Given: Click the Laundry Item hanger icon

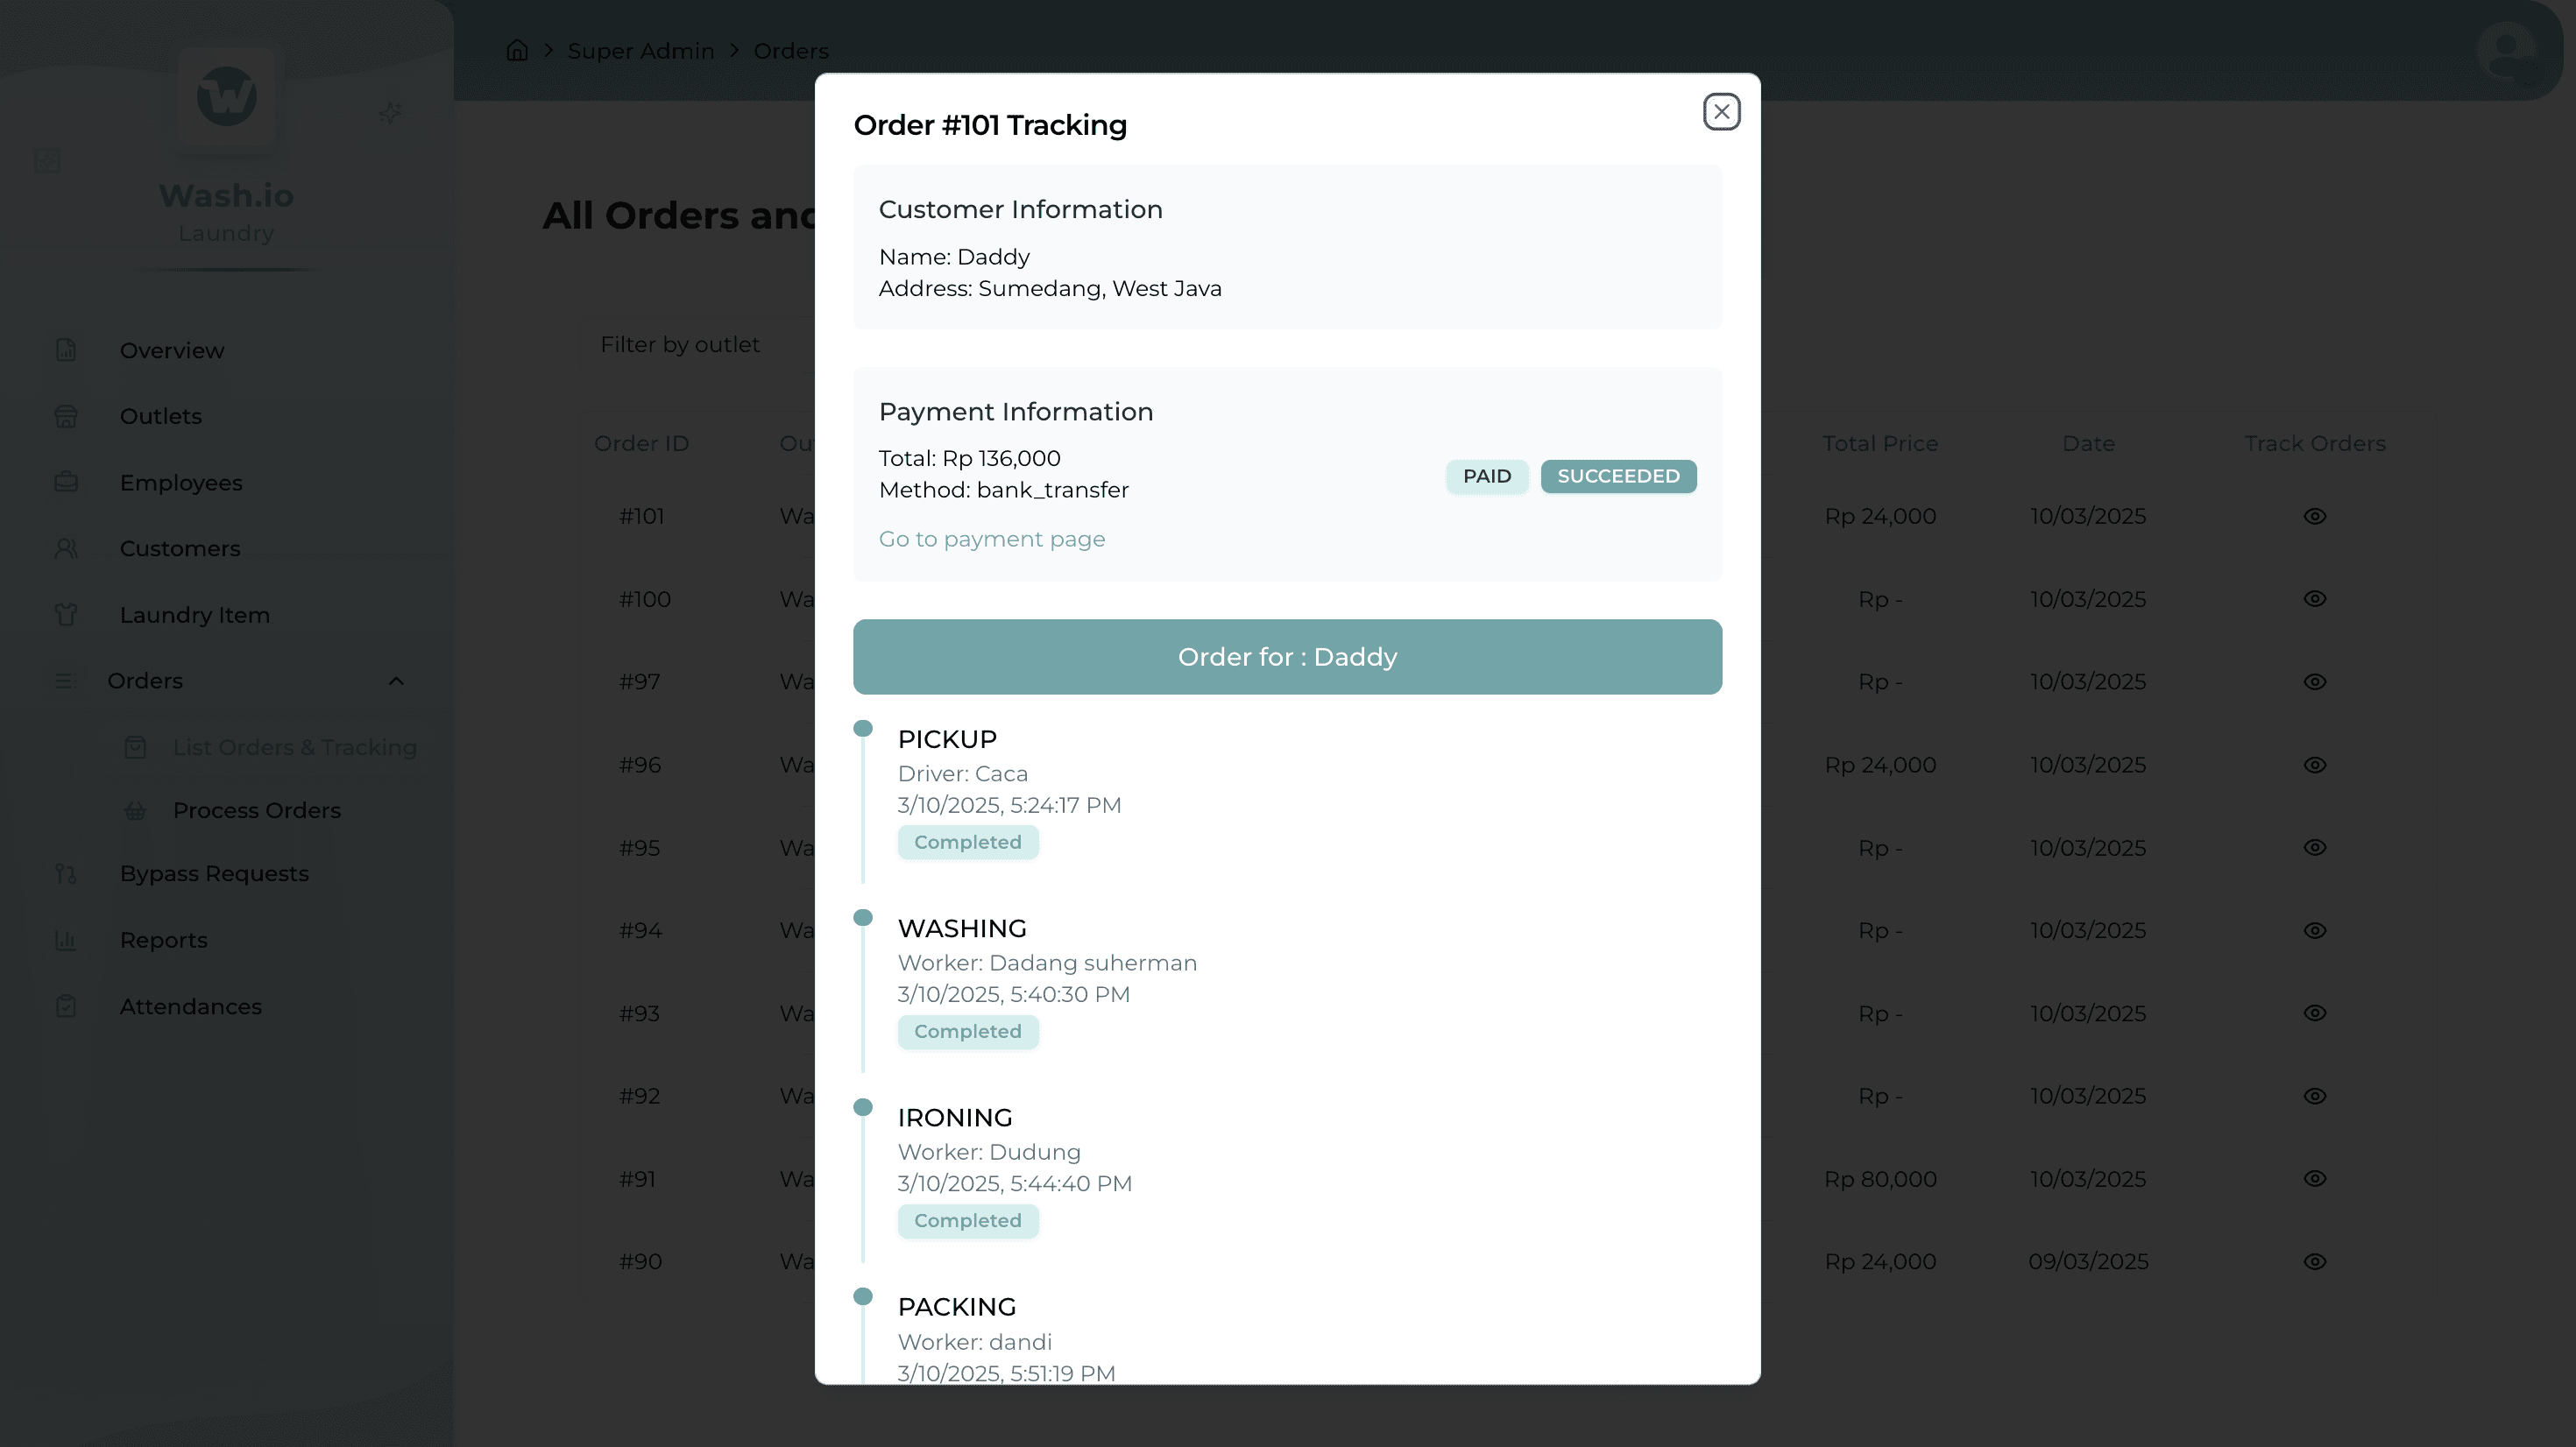Looking at the screenshot, I should (x=66, y=614).
